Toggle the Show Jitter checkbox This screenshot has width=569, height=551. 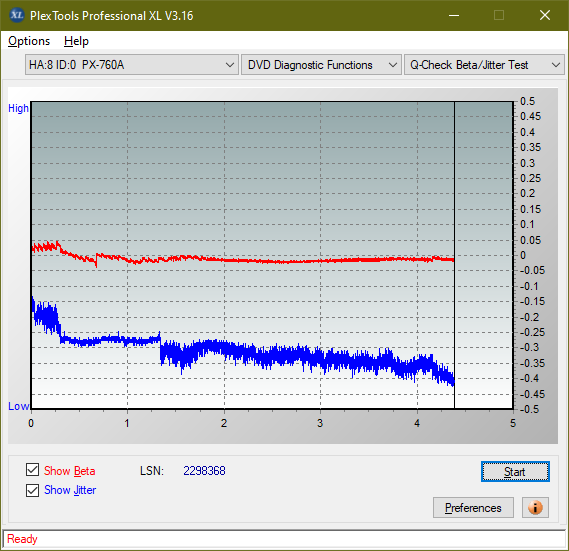coord(32,490)
